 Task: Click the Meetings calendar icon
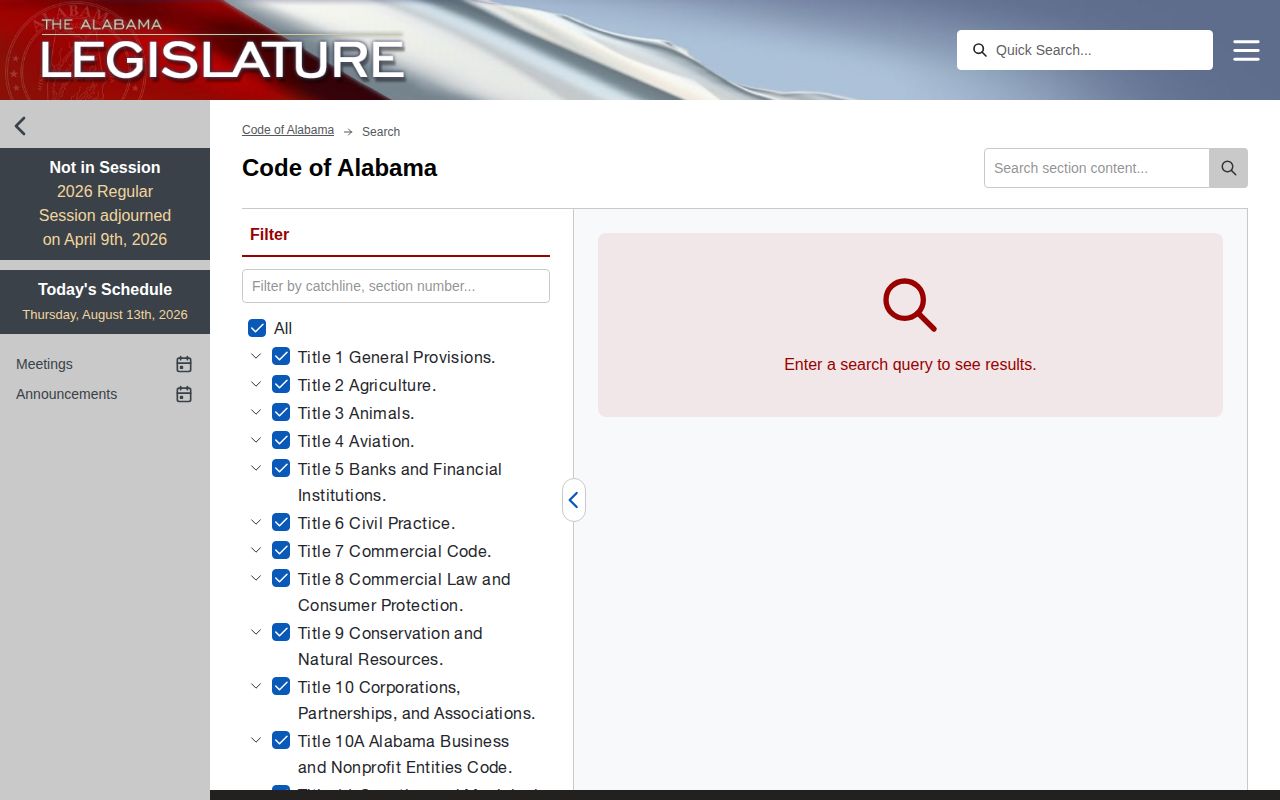coord(184,364)
